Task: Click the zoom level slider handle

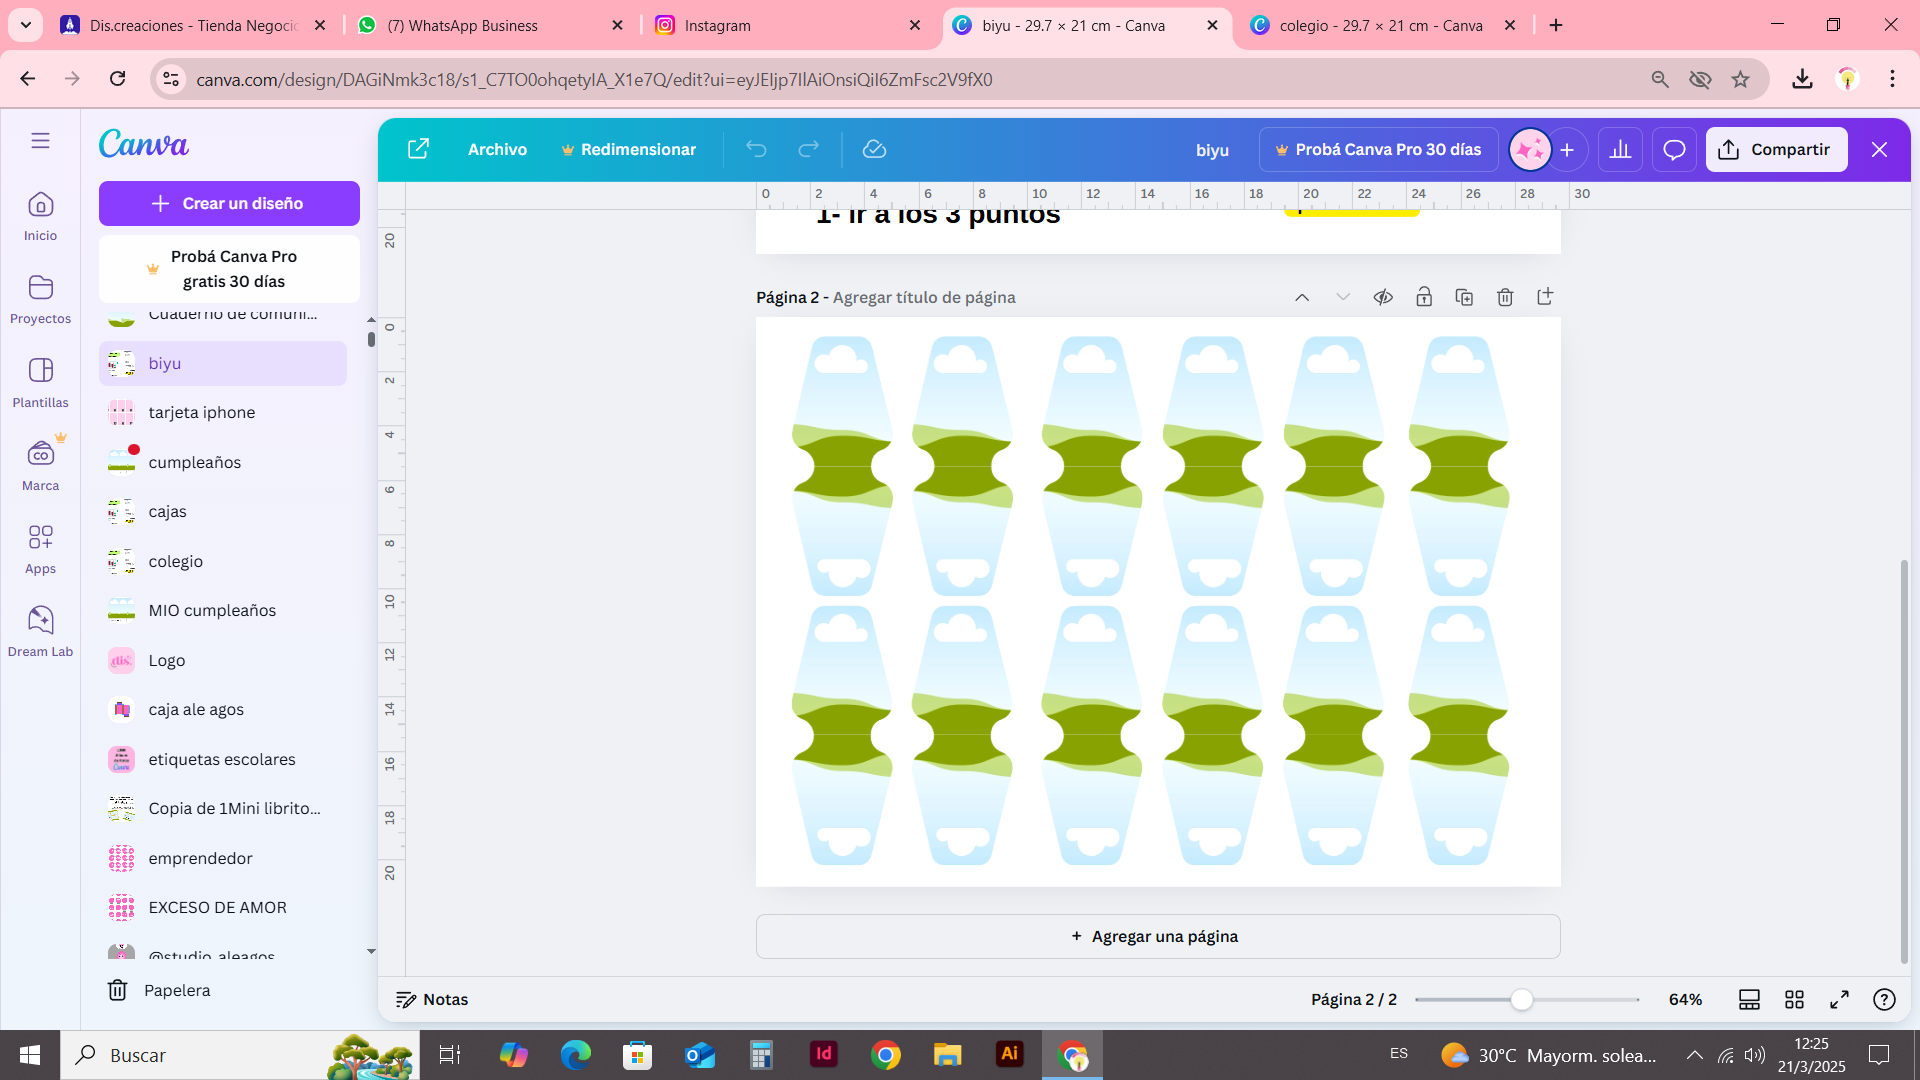Action: tap(1521, 999)
